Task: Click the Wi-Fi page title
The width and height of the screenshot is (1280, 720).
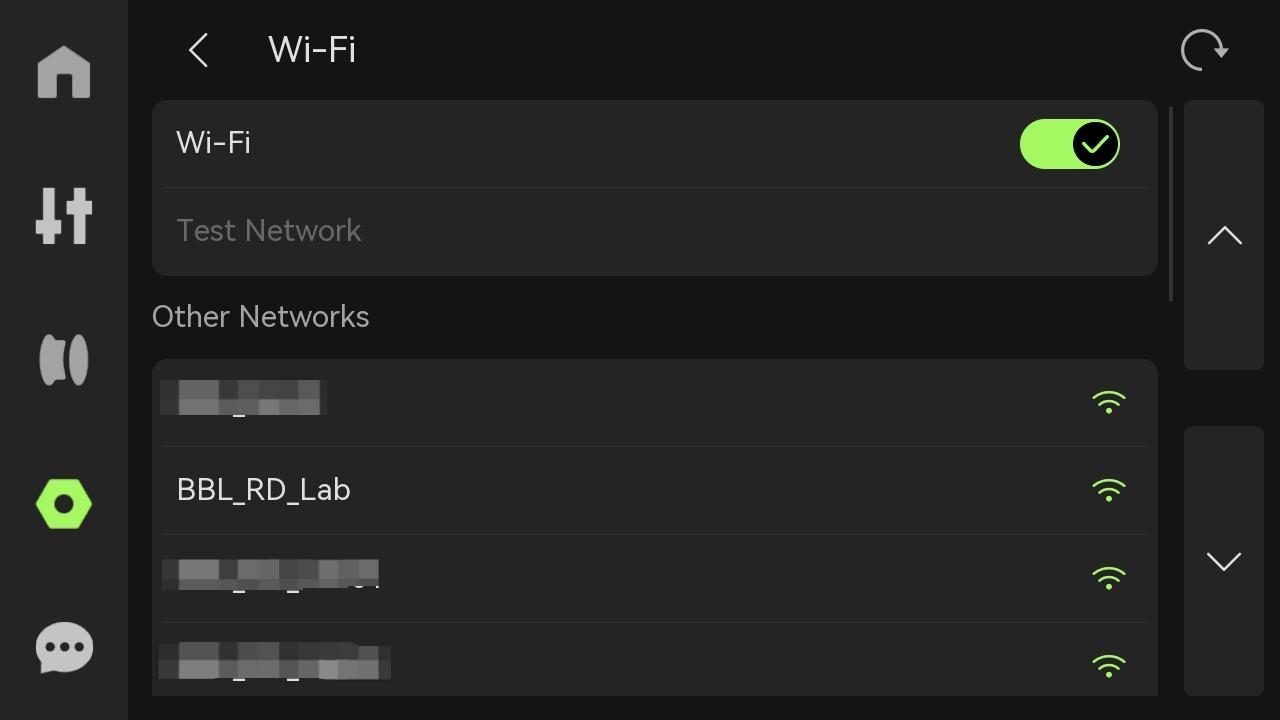Action: (312, 50)
